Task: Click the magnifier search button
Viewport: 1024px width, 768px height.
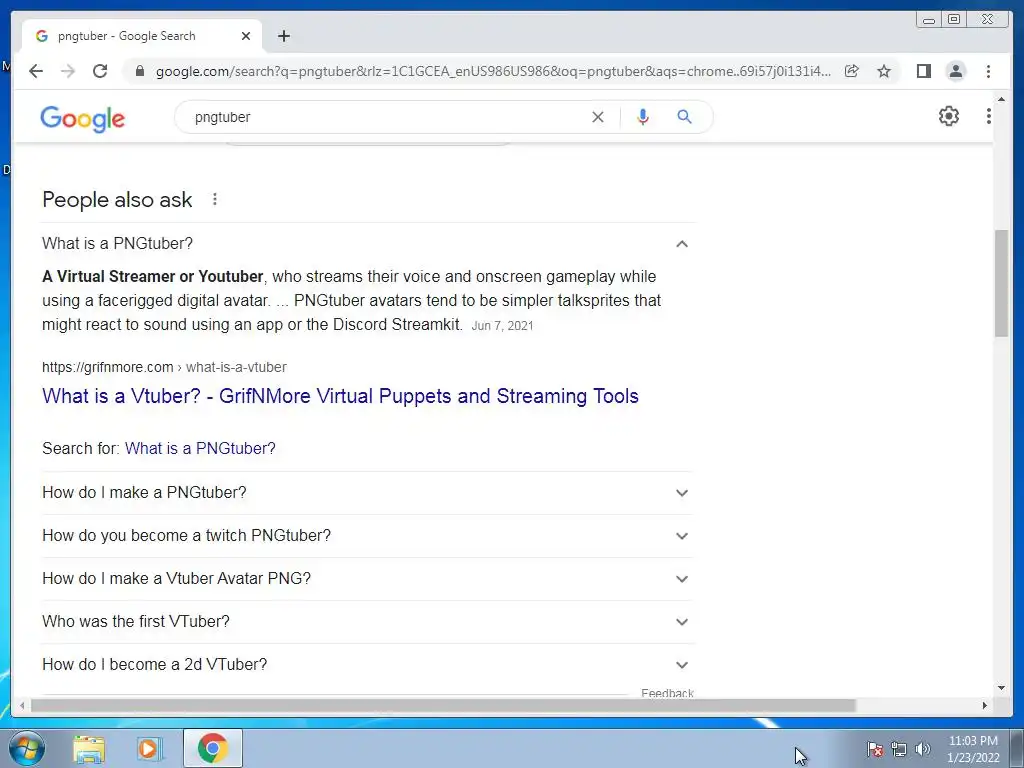Action: 684,117
